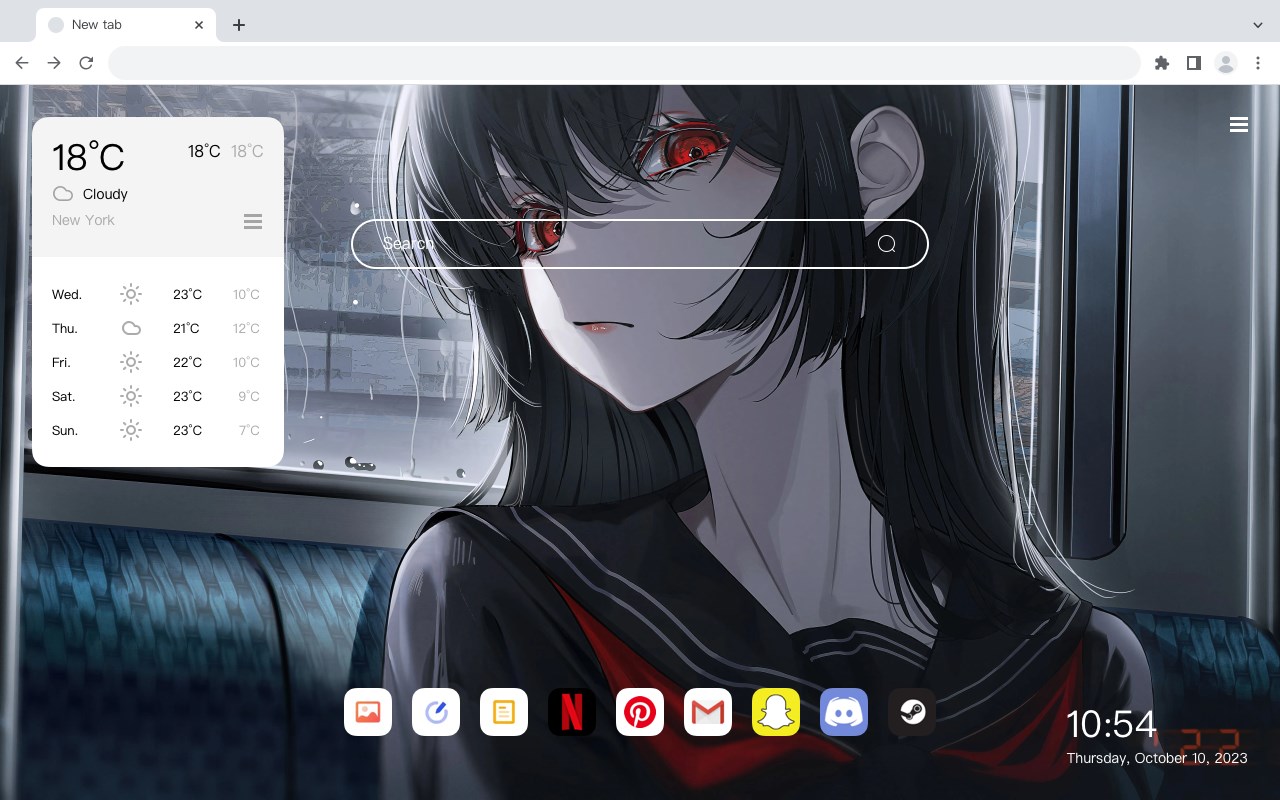This screenshot has width=1280, height=800.
Task: Open the Snapchat shortcut
Action: tap(776, 712)
